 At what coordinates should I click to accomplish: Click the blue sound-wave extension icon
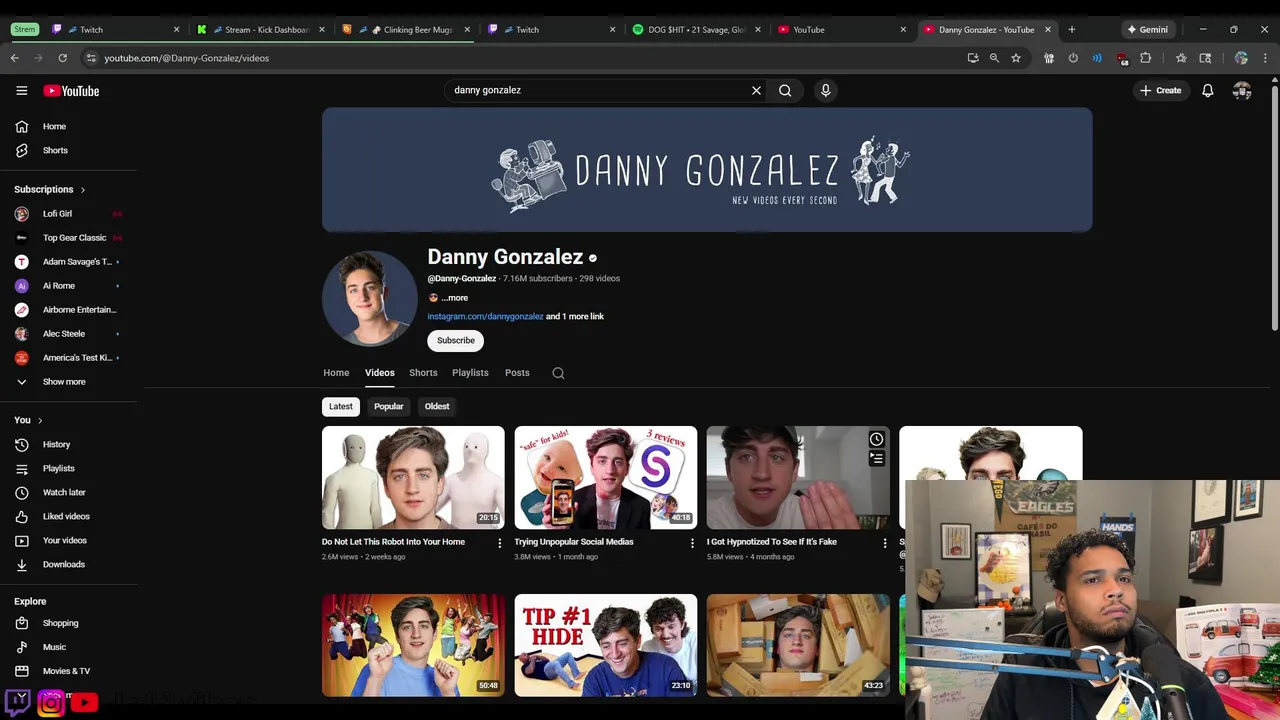pyautogui.click(x=1097, y=58)
